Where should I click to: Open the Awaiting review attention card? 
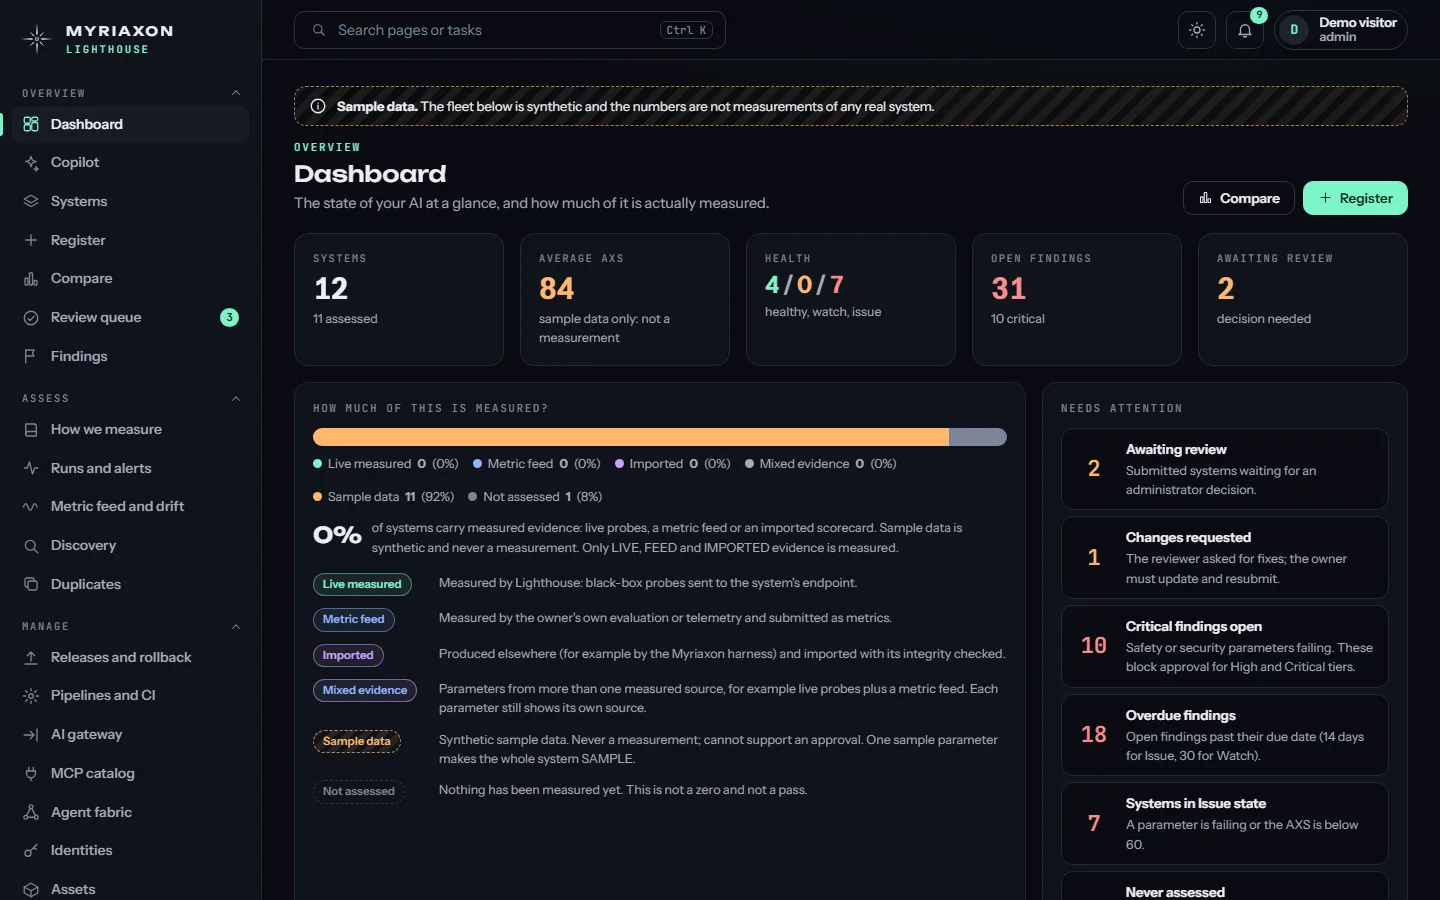(1225, 469)
